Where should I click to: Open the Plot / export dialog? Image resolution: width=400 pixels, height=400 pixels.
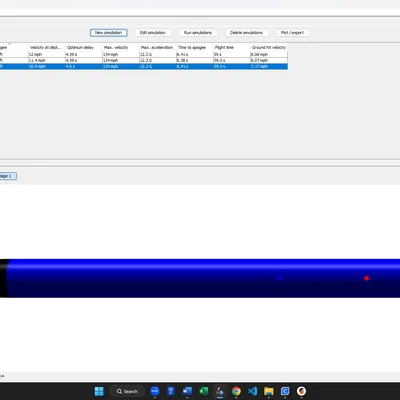point(292,33)
